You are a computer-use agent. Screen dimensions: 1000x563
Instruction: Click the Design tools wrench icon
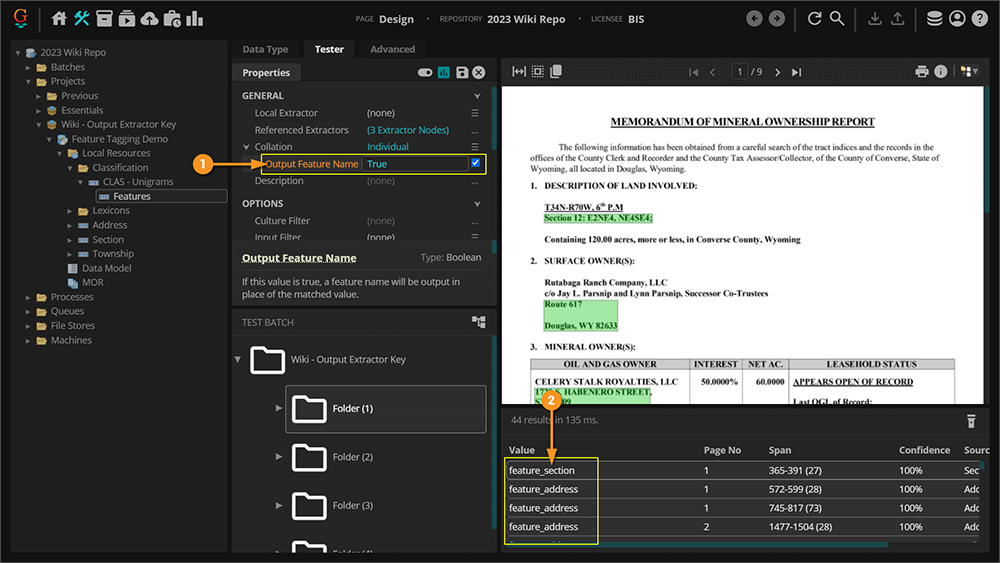coord(82,18)
